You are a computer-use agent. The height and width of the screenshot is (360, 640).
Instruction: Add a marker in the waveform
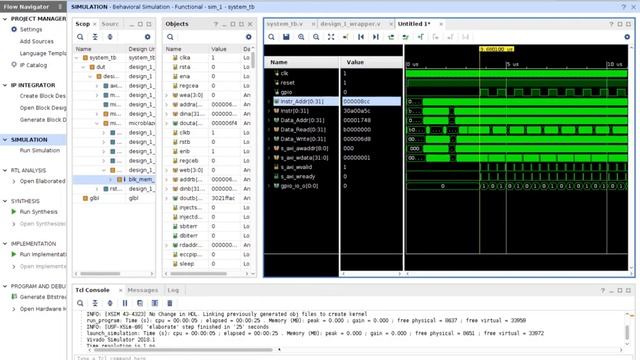pos(420,37)
